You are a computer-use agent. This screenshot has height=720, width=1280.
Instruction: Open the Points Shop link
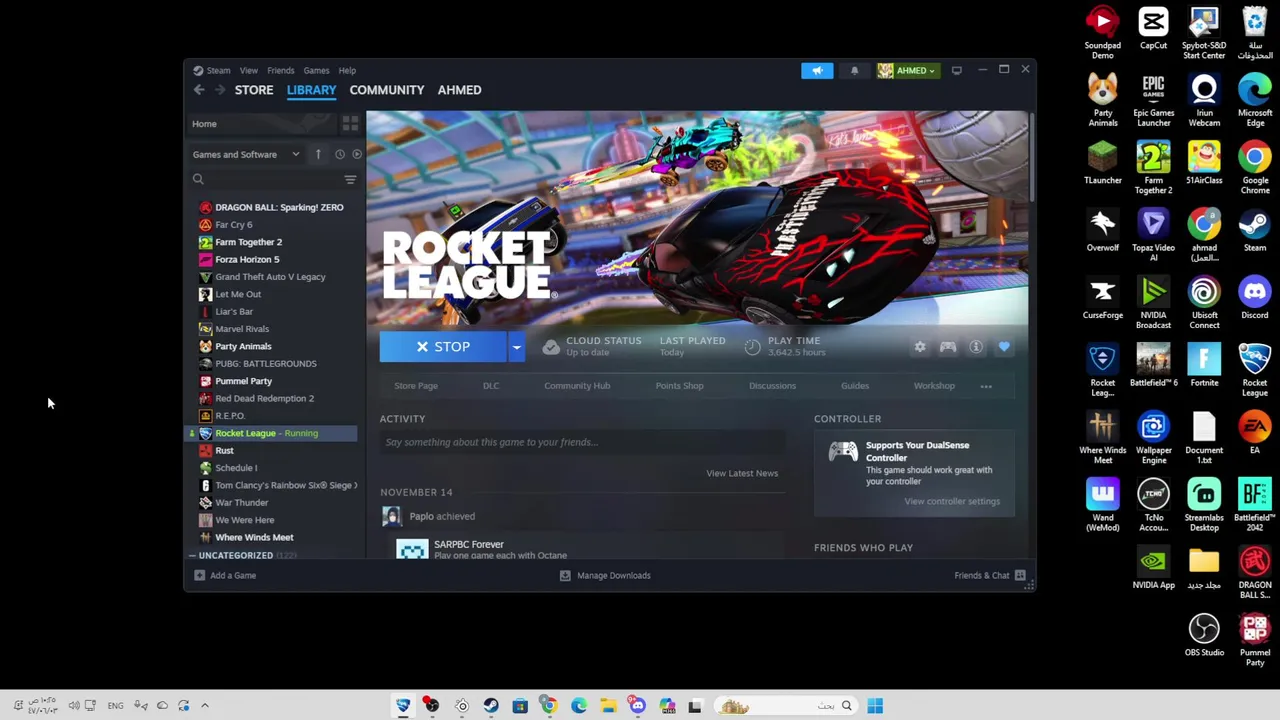[x=679, y=386]
